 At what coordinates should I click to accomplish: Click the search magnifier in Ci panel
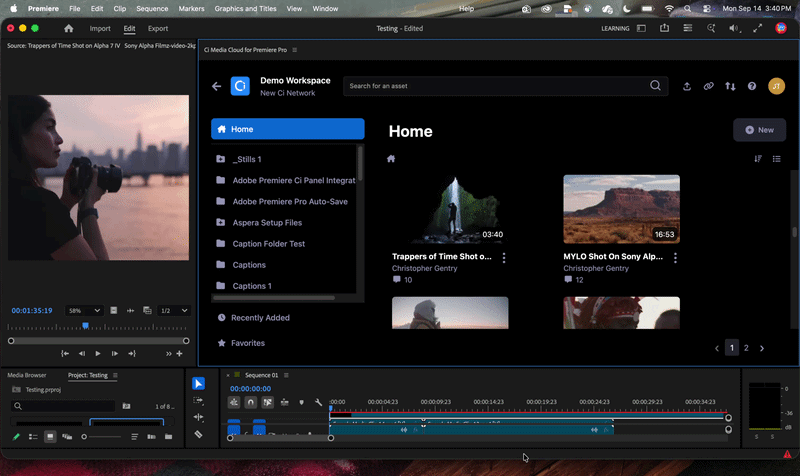point(655,85)
